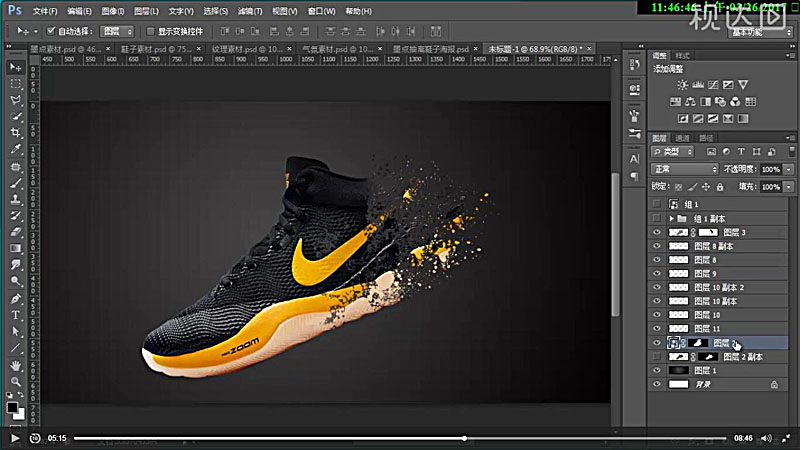The image size is (800, 450).
Task: Switch to the 通道 channels tab
Action: click(682, 138)
